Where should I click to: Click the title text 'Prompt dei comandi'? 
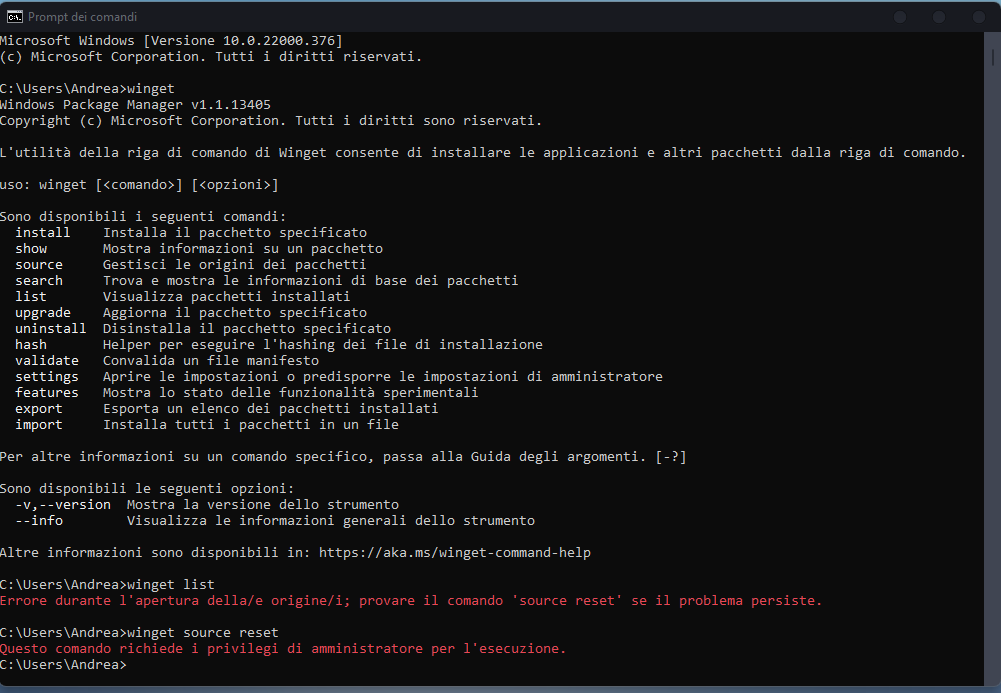tap(82, 17)
